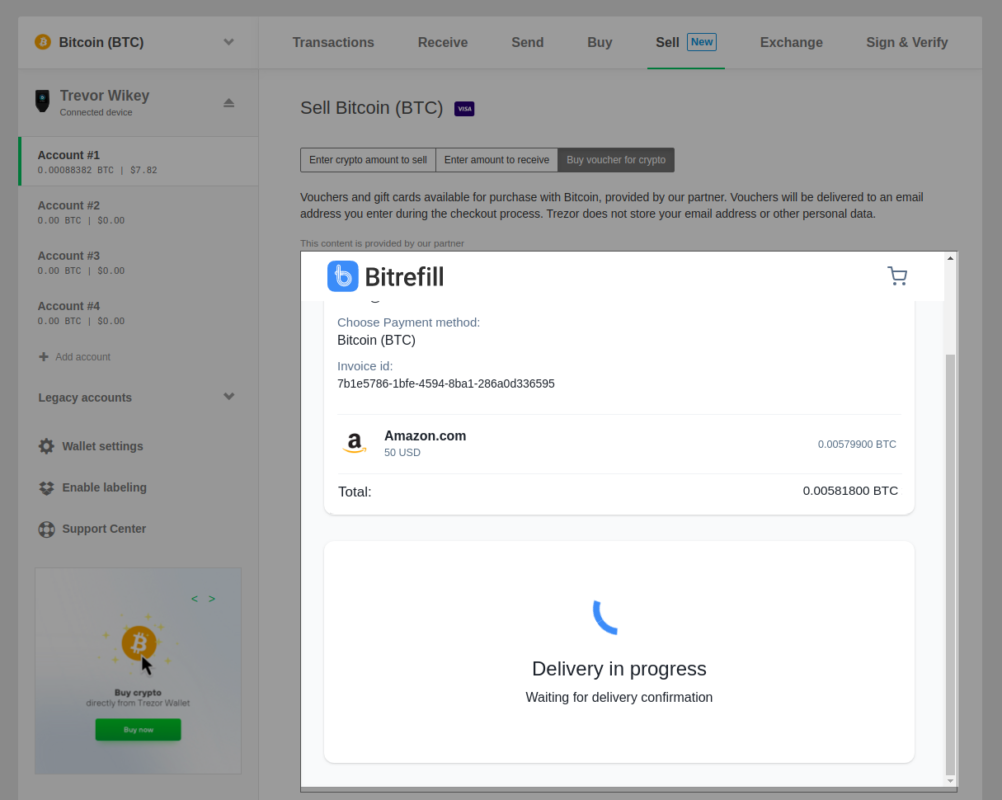
Task: Open Wallet settings
Action: pyautogui.click(x=102, y=446)
